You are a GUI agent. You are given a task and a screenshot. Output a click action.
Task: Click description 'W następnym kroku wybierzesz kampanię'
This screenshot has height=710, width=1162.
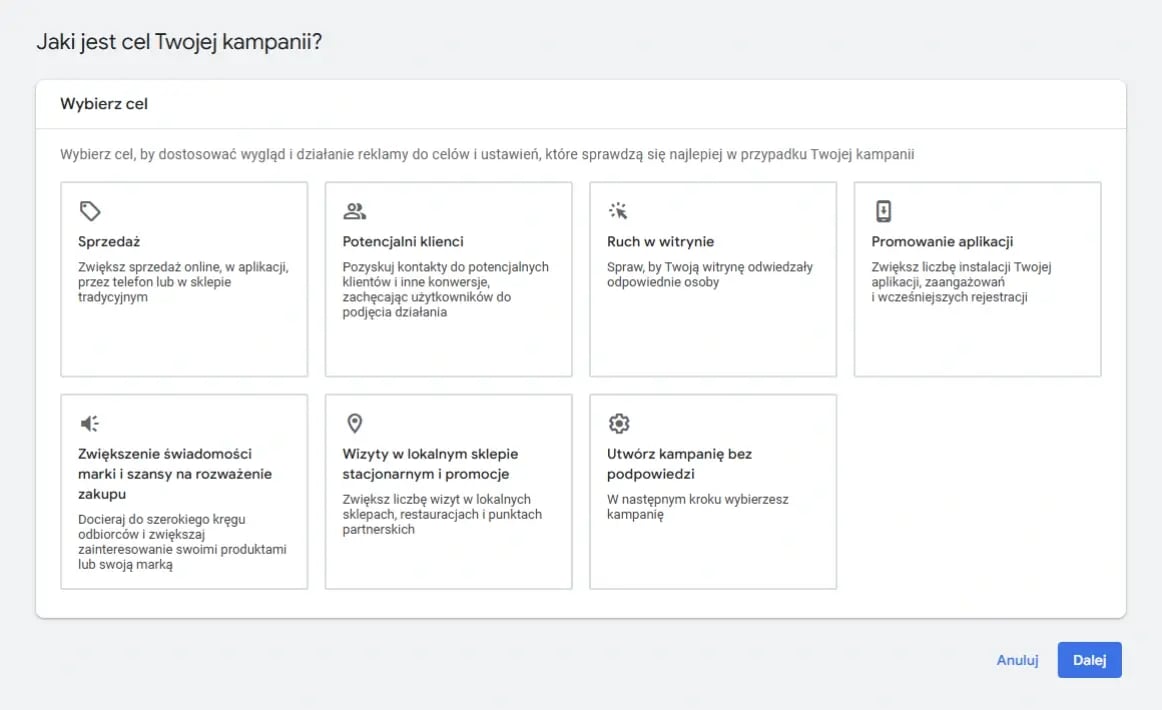click(697, 507)
